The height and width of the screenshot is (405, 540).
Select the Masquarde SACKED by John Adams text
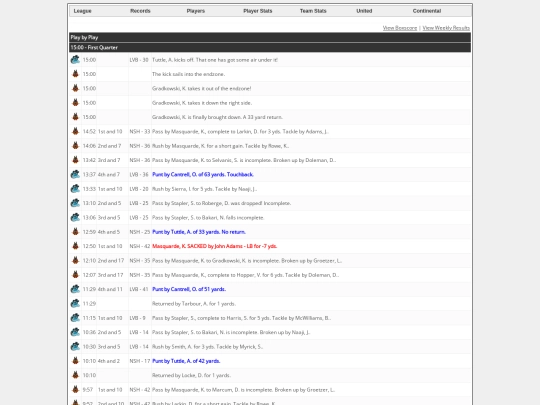[215, 246]
